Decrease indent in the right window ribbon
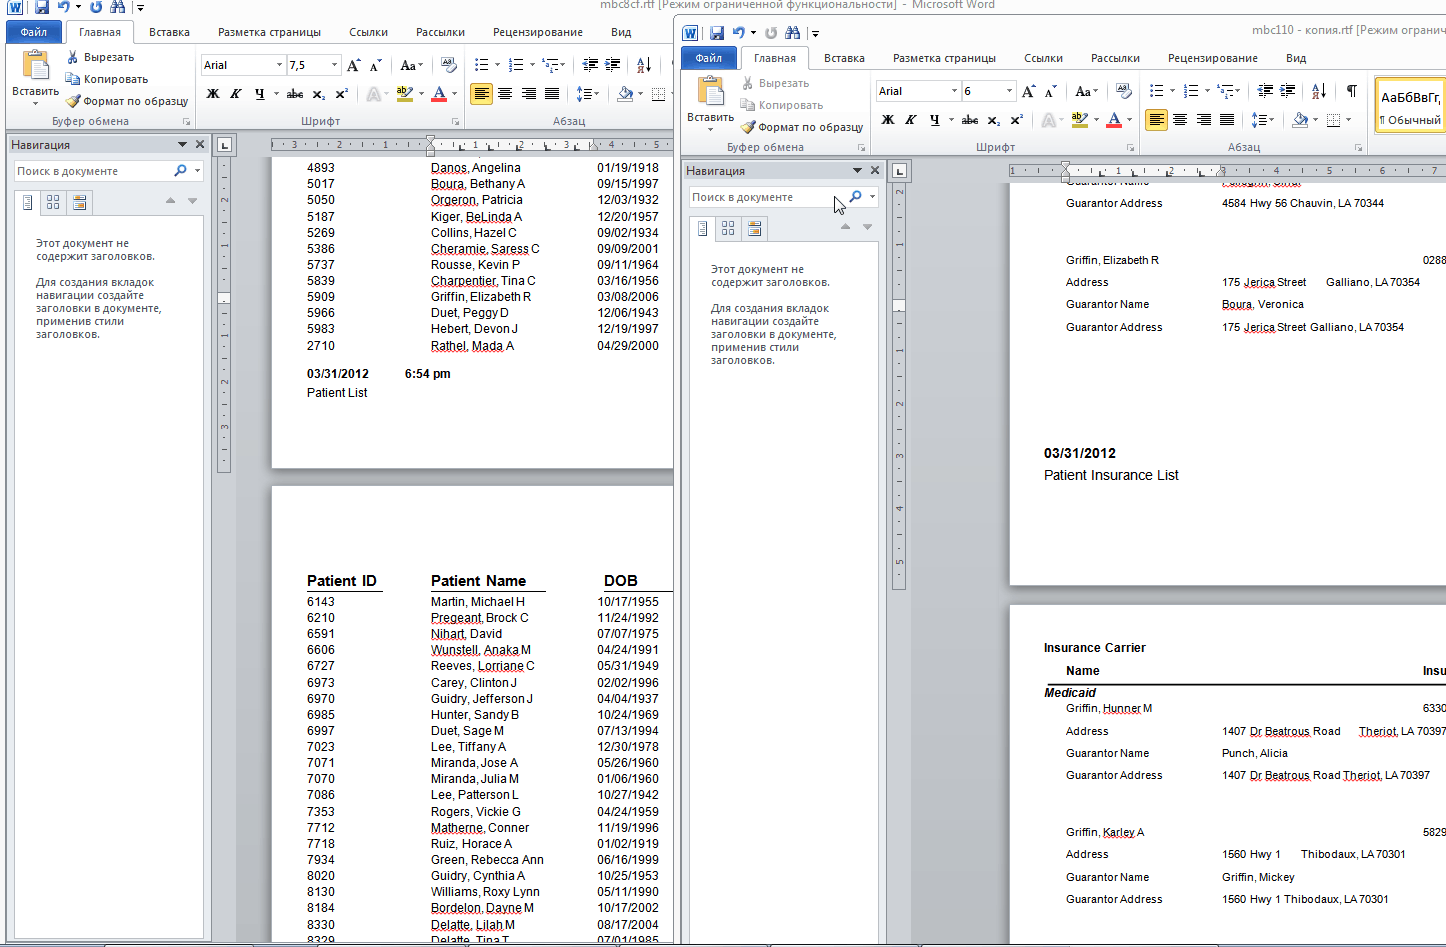The image size is (1446, 947). click(1265, 91)
